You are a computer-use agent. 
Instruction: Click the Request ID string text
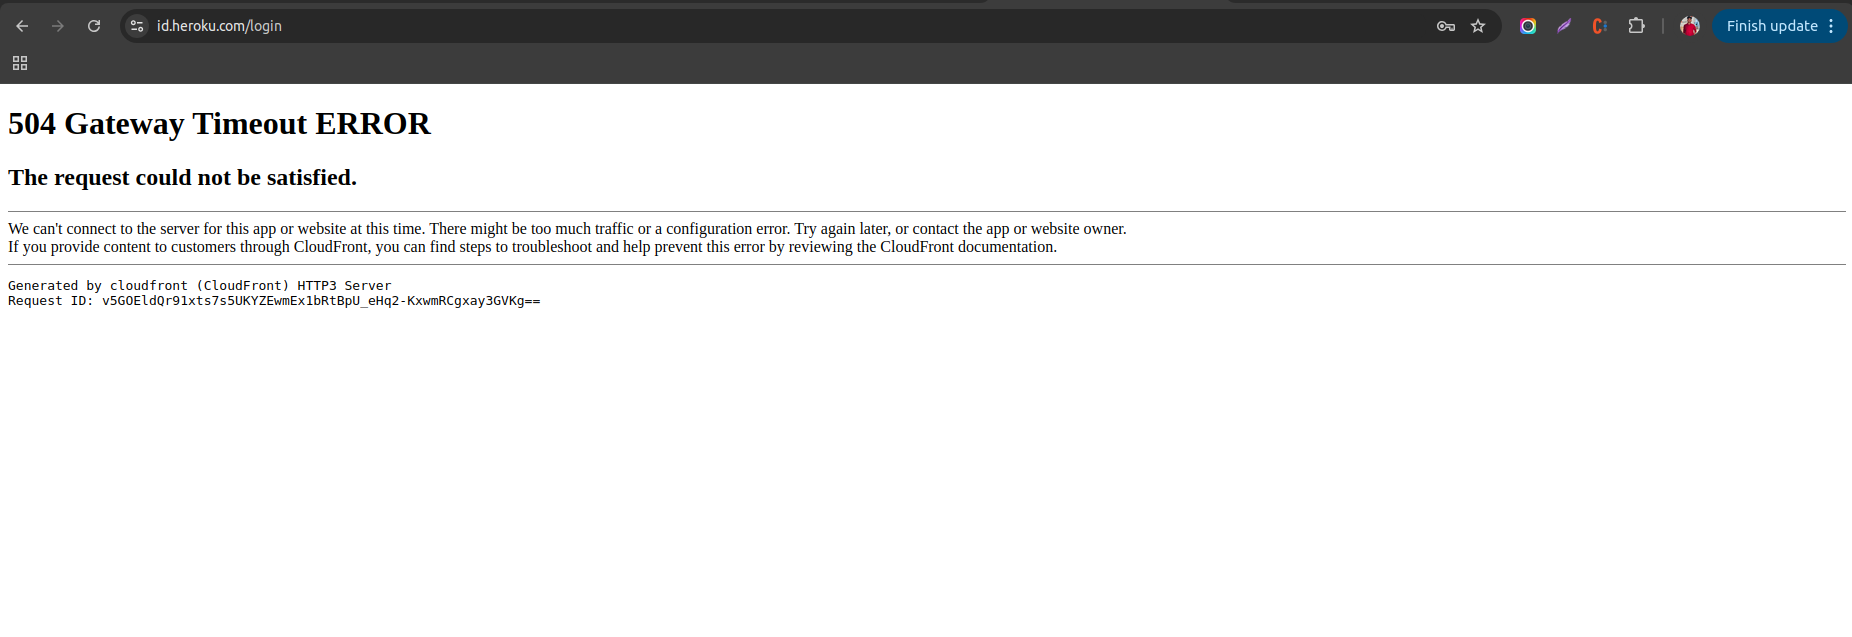pyautogui.click(x=320, y=301)
